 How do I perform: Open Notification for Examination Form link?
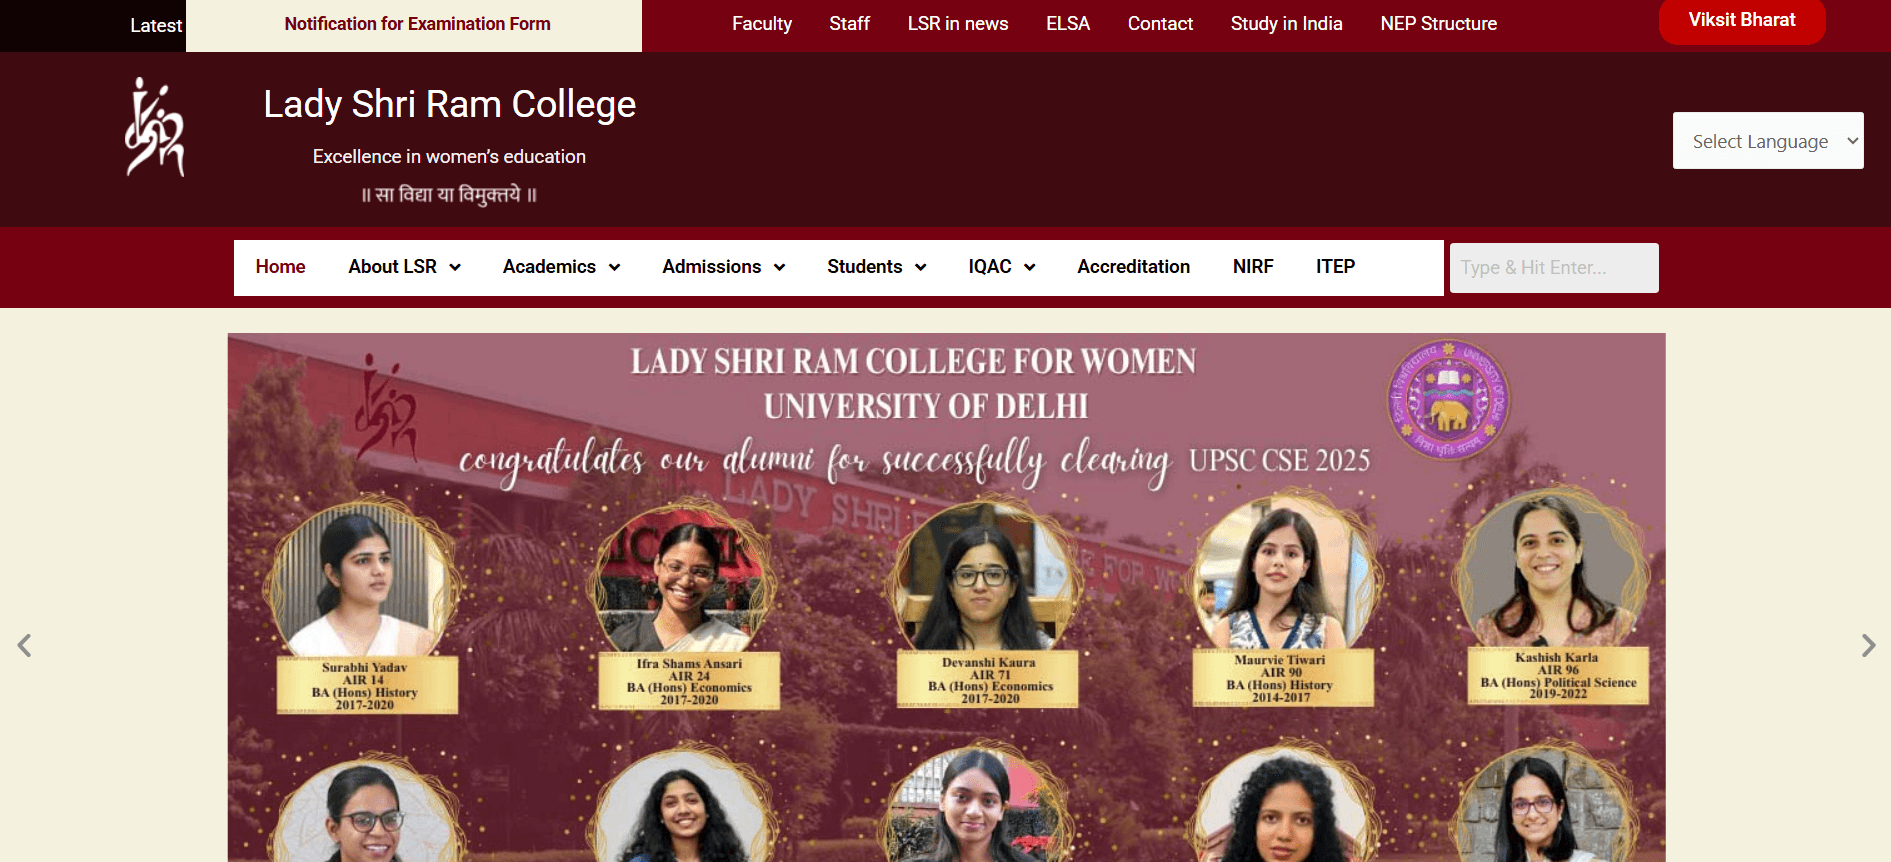[417, 24]
